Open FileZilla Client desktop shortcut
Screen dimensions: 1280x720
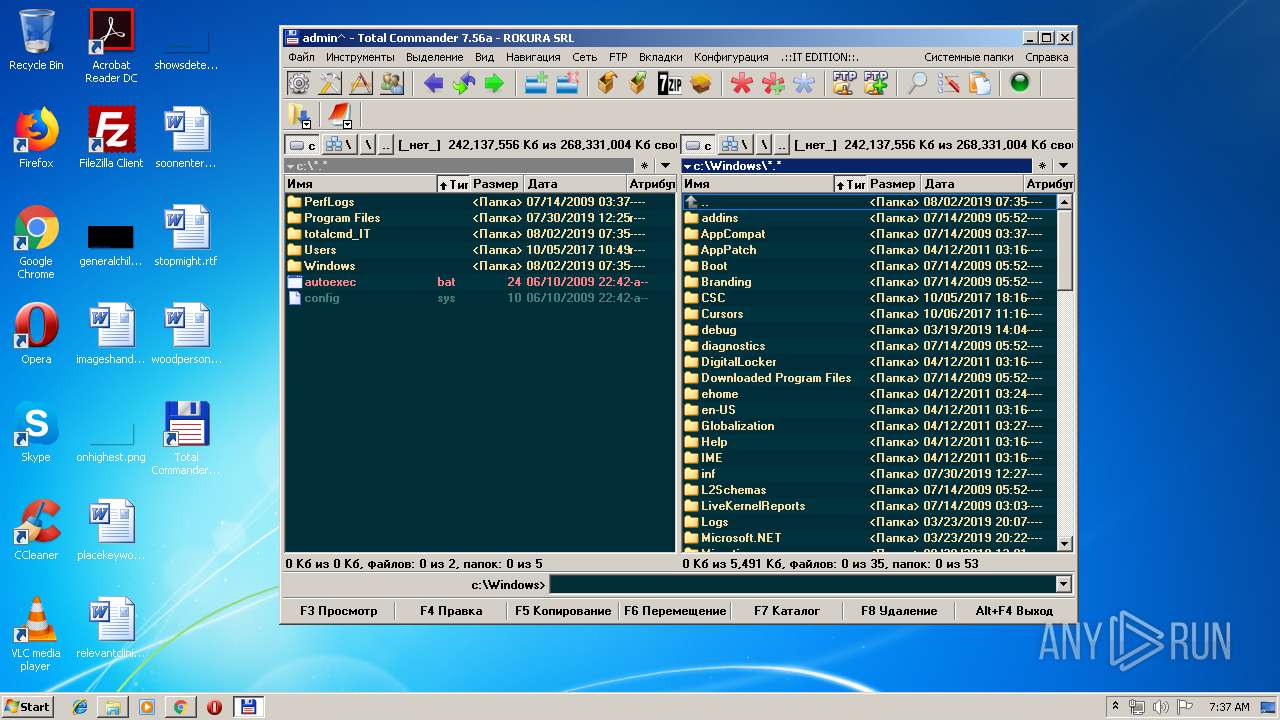(x=111, y=137)
